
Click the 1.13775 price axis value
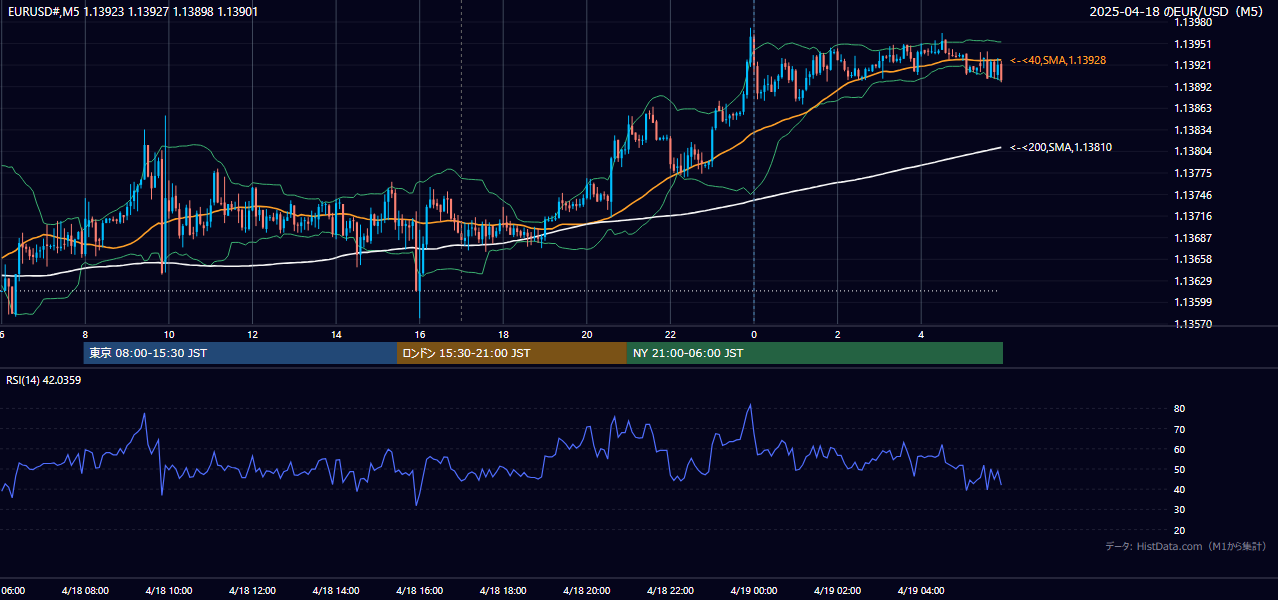coord(1193,173)
